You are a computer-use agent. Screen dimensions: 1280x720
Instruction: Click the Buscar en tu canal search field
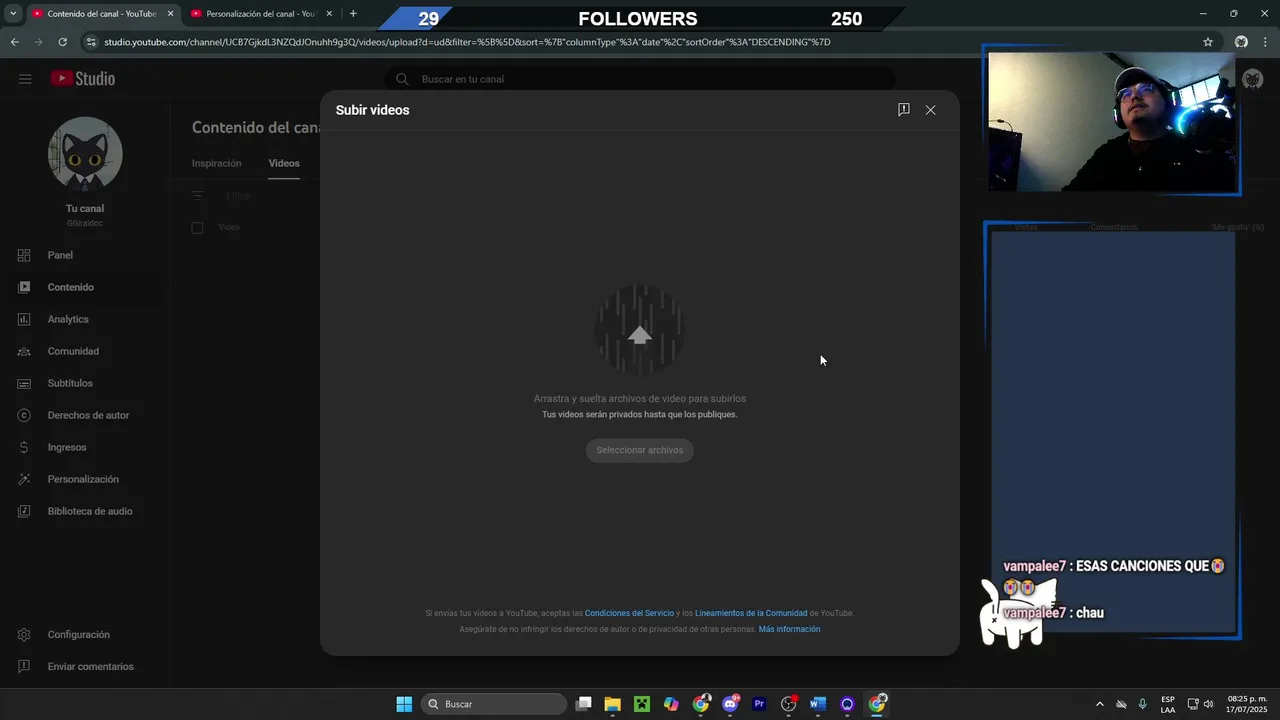coord(640,79)
